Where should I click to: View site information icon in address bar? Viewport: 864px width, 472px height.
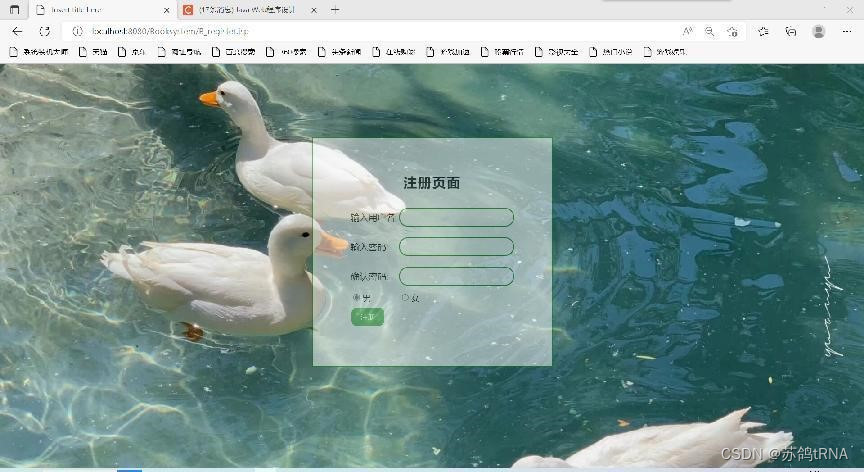point(77,31)
